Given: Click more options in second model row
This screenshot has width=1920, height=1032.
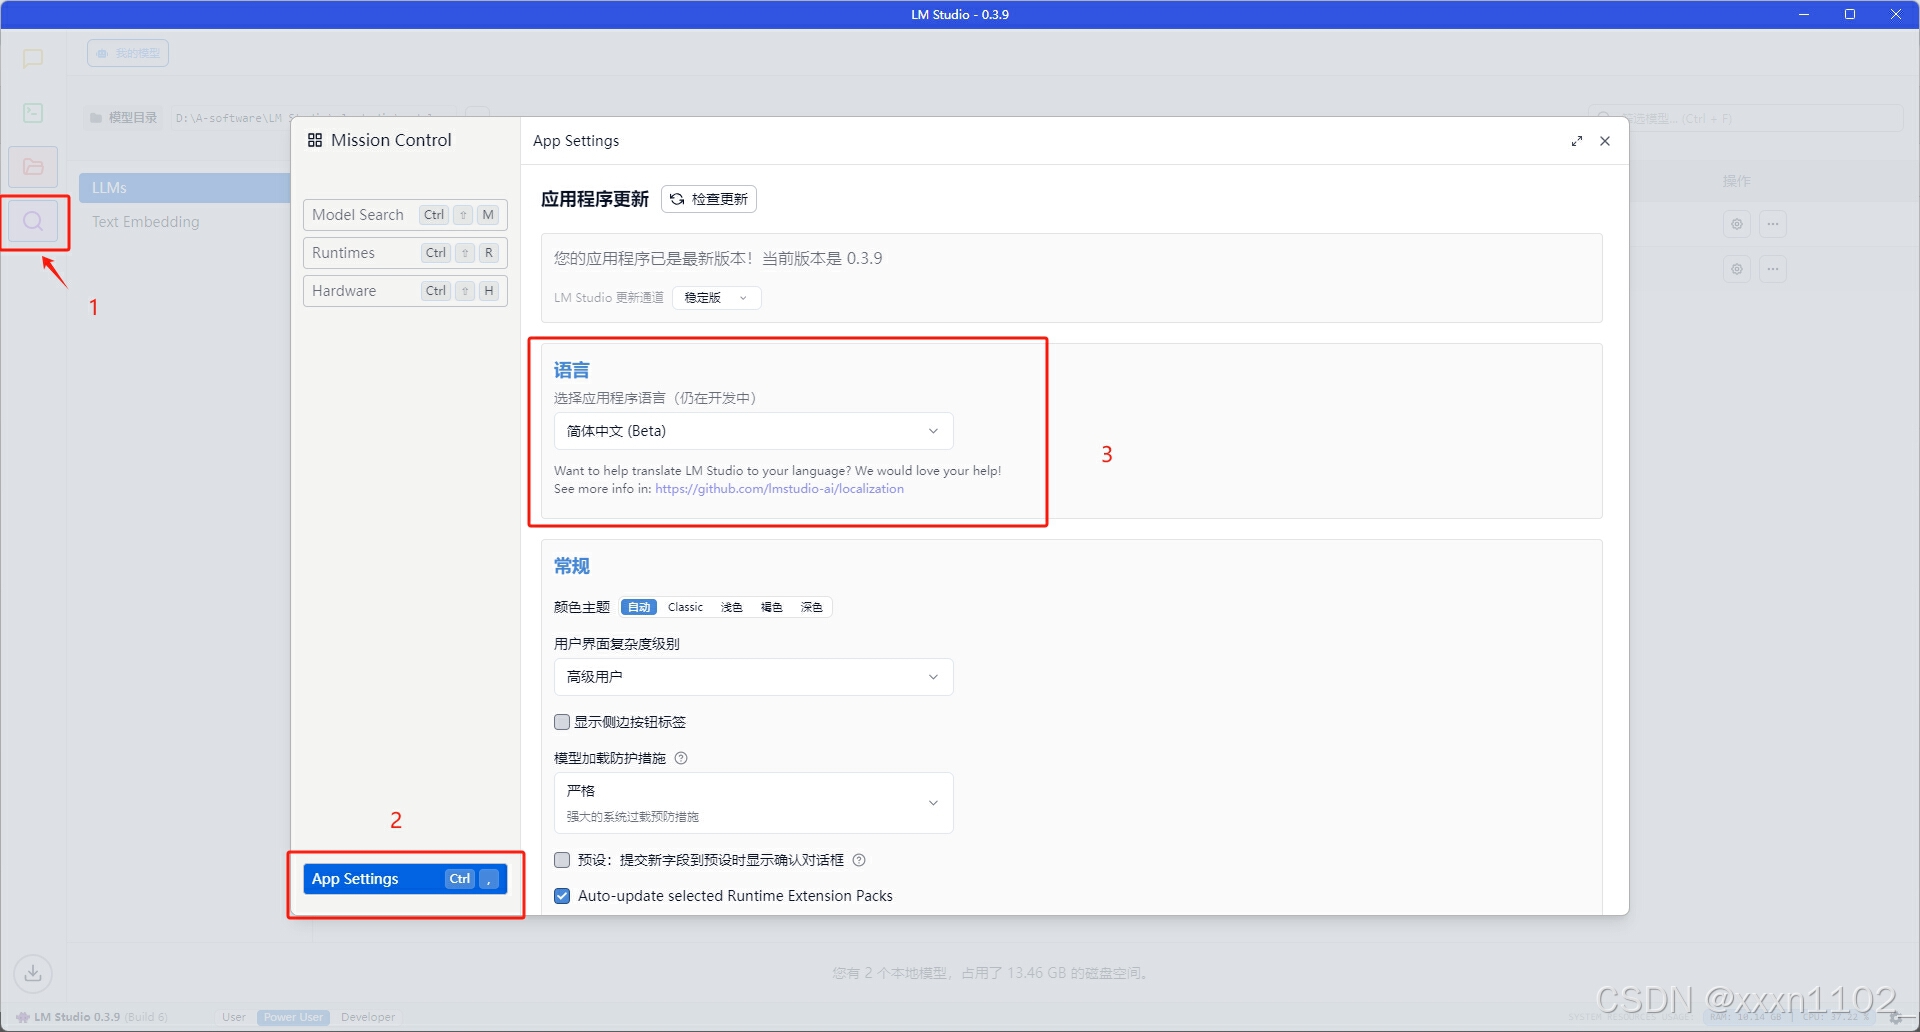Looking at the screenshot, I should pos(1773,269).
